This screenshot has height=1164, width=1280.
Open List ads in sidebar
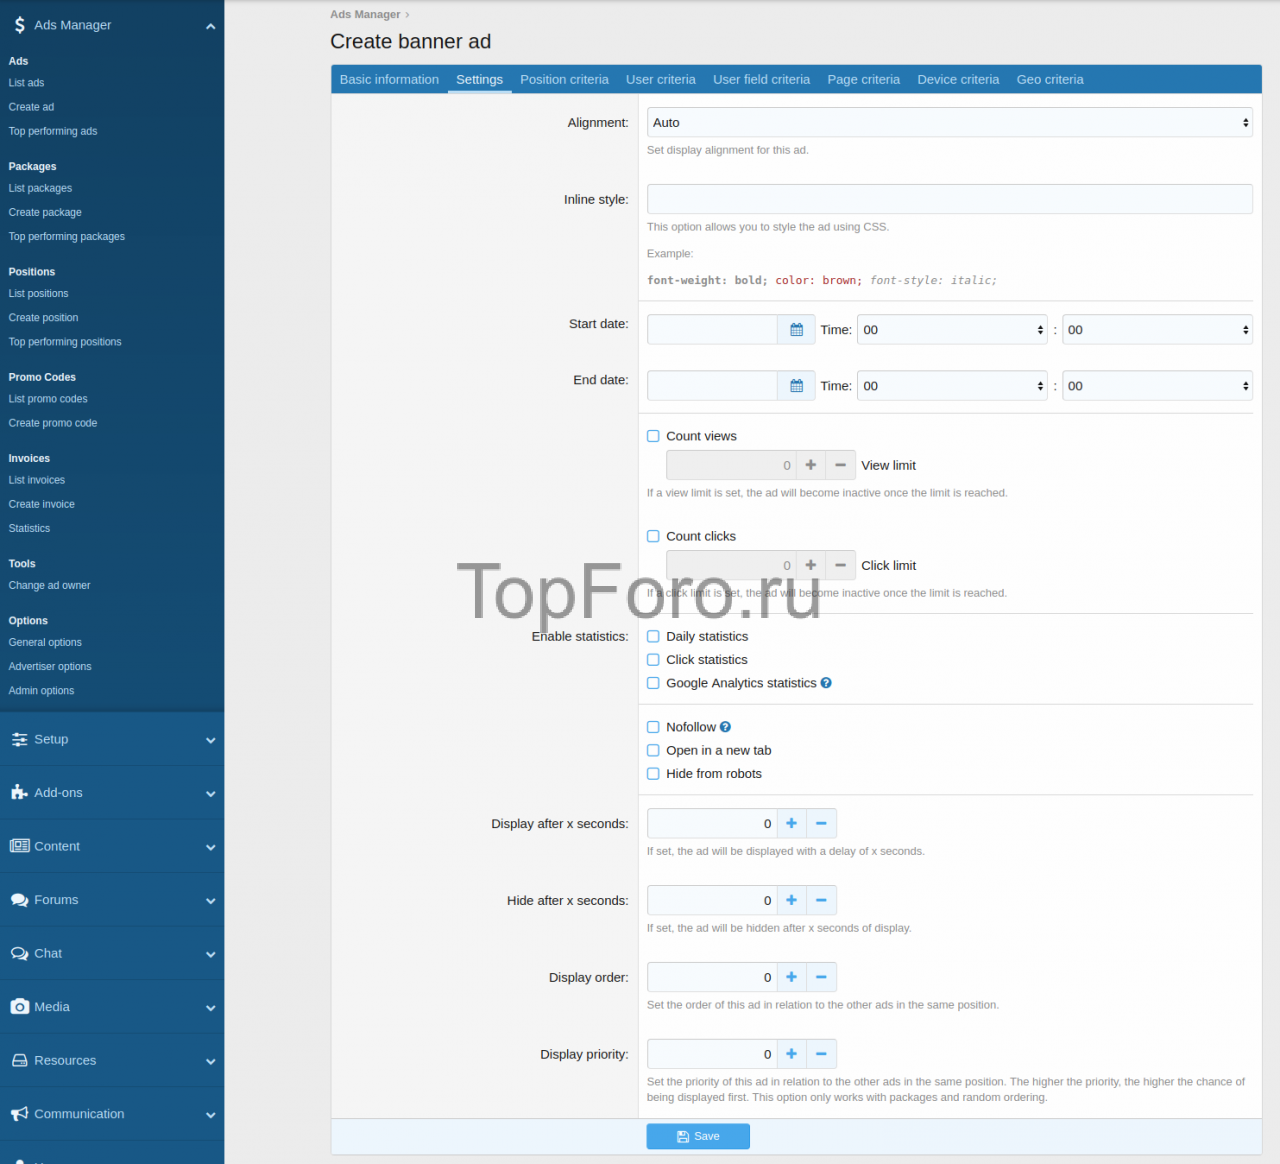point(26,83)
